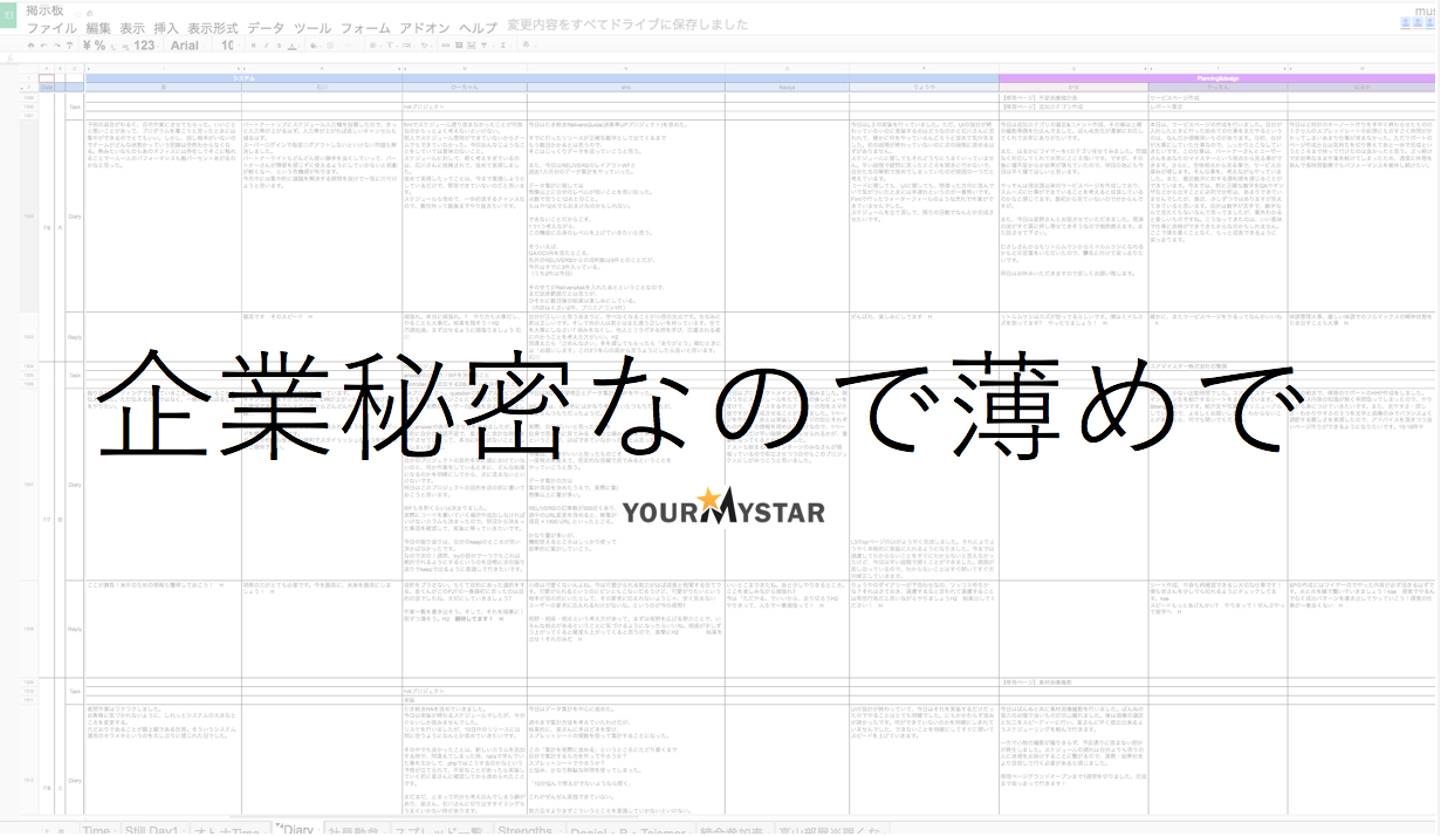Select the Planning&design header cell
The image size is (1440, 836).
(1218, 77)
